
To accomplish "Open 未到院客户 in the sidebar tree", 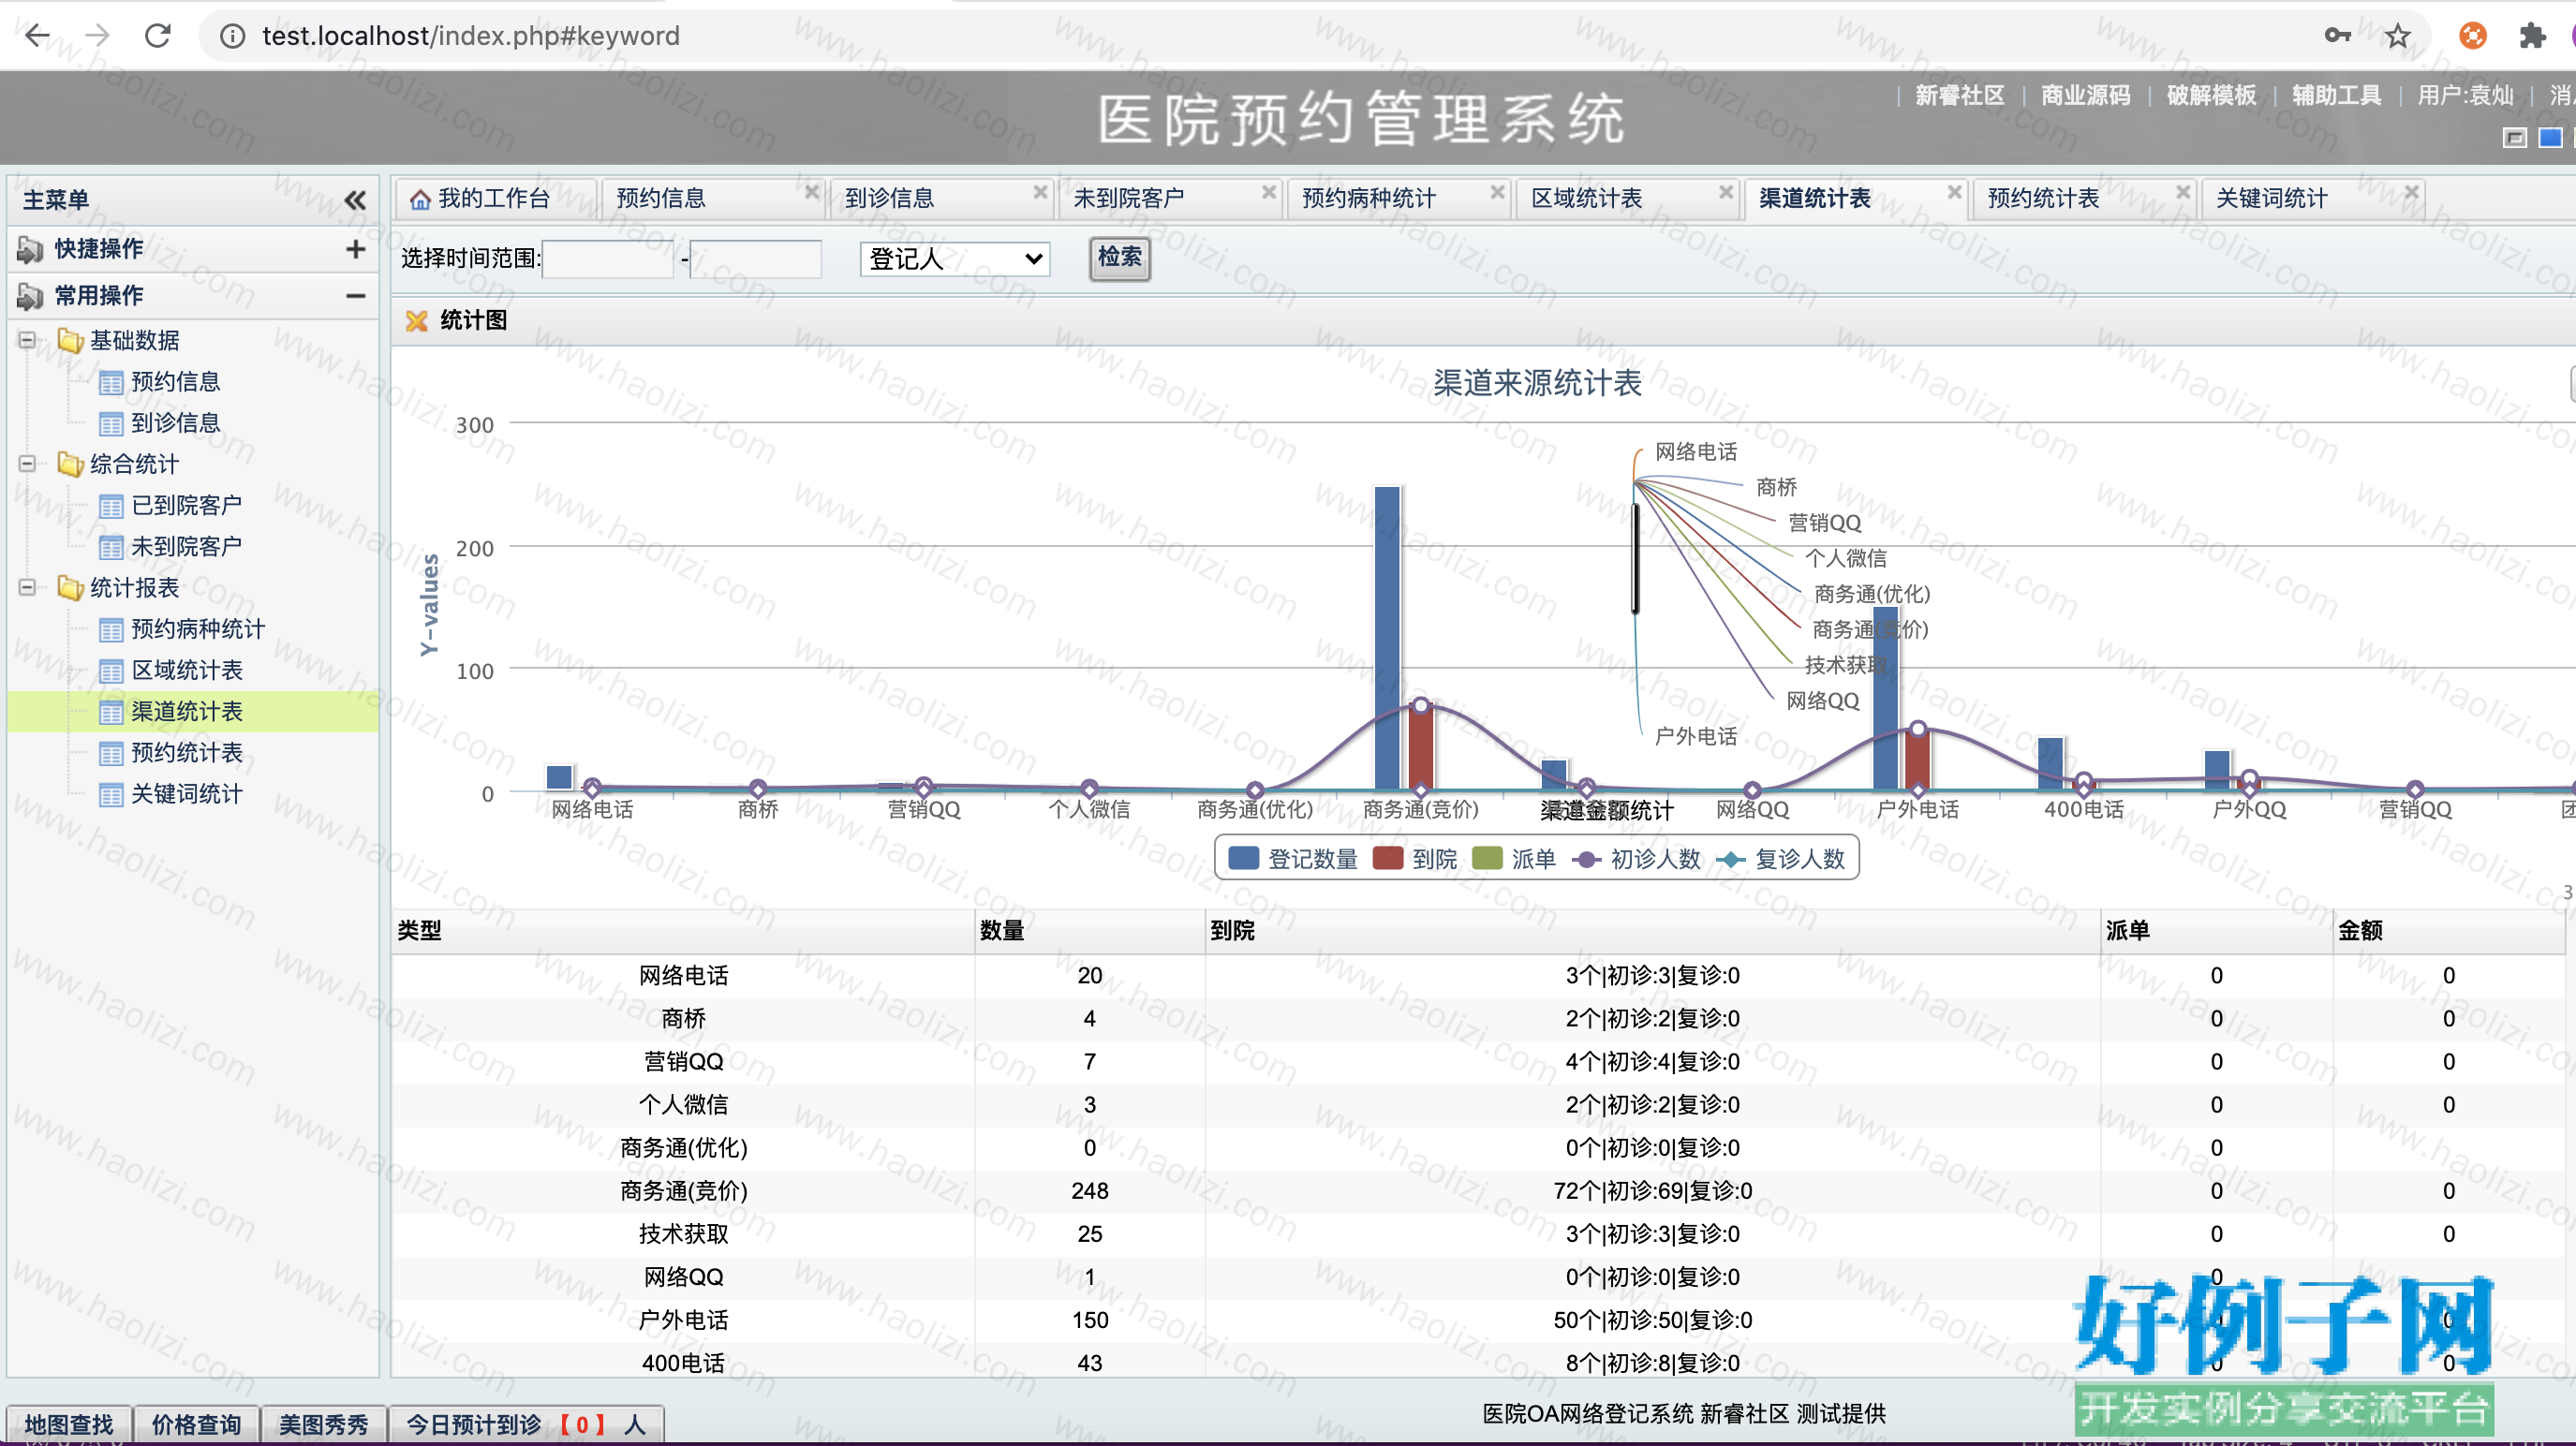I will [x=187, y=547].
